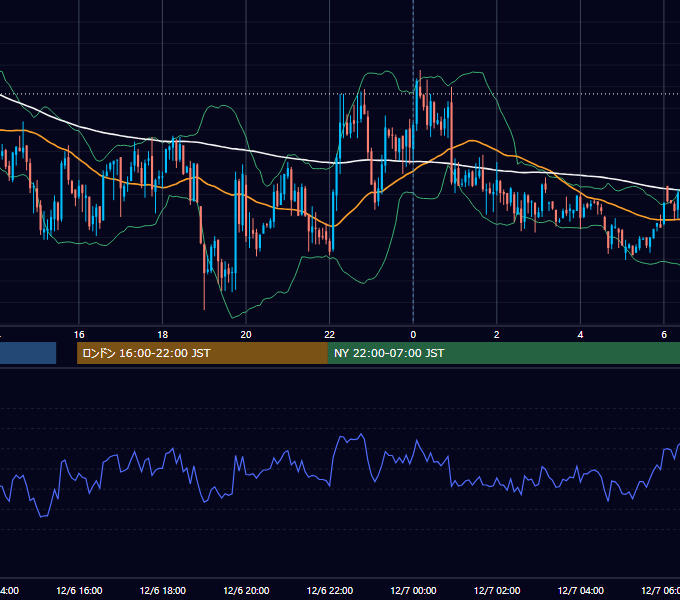Click the 12/6 16:00 date label
The image size is (680, 600).
(79, 590)
